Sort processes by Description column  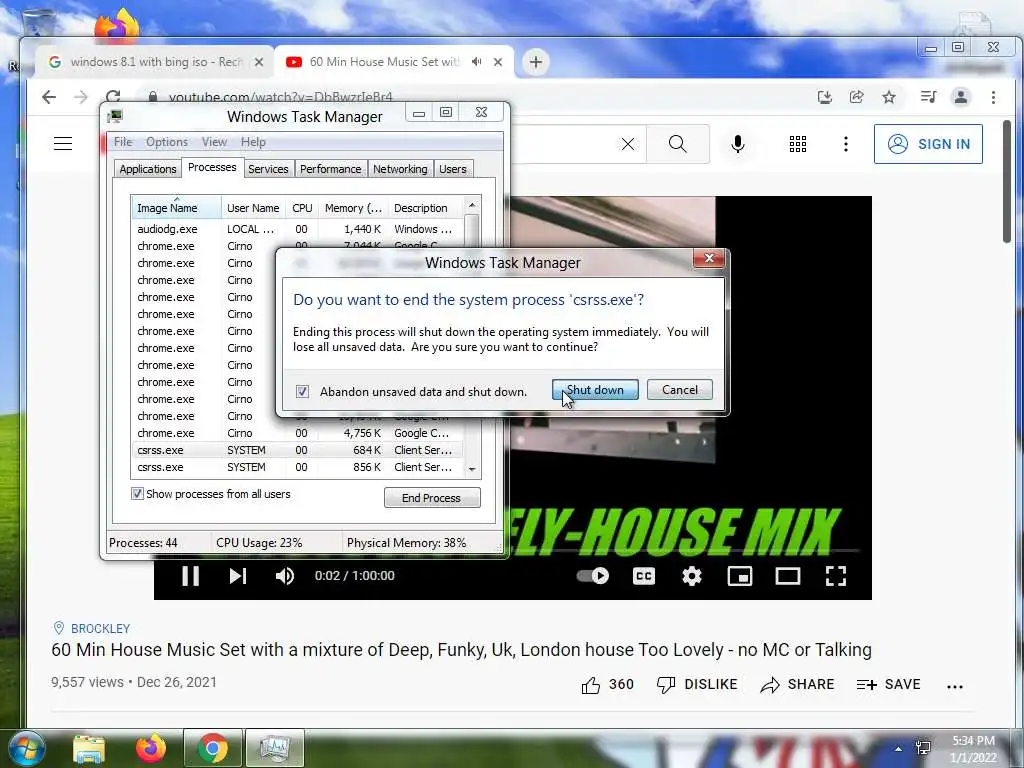tap(424, 208)
